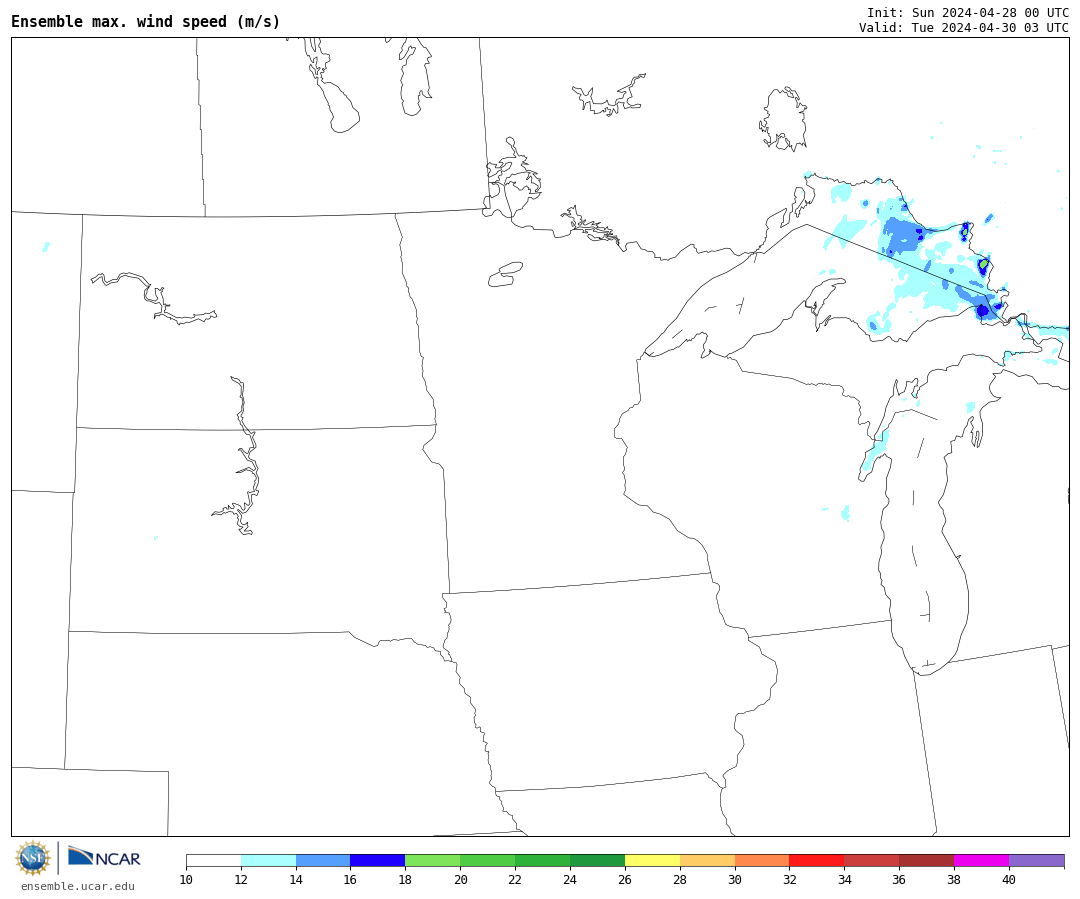Click the colorbar label '10'
1080x899 pixels.
click(186, 880)
